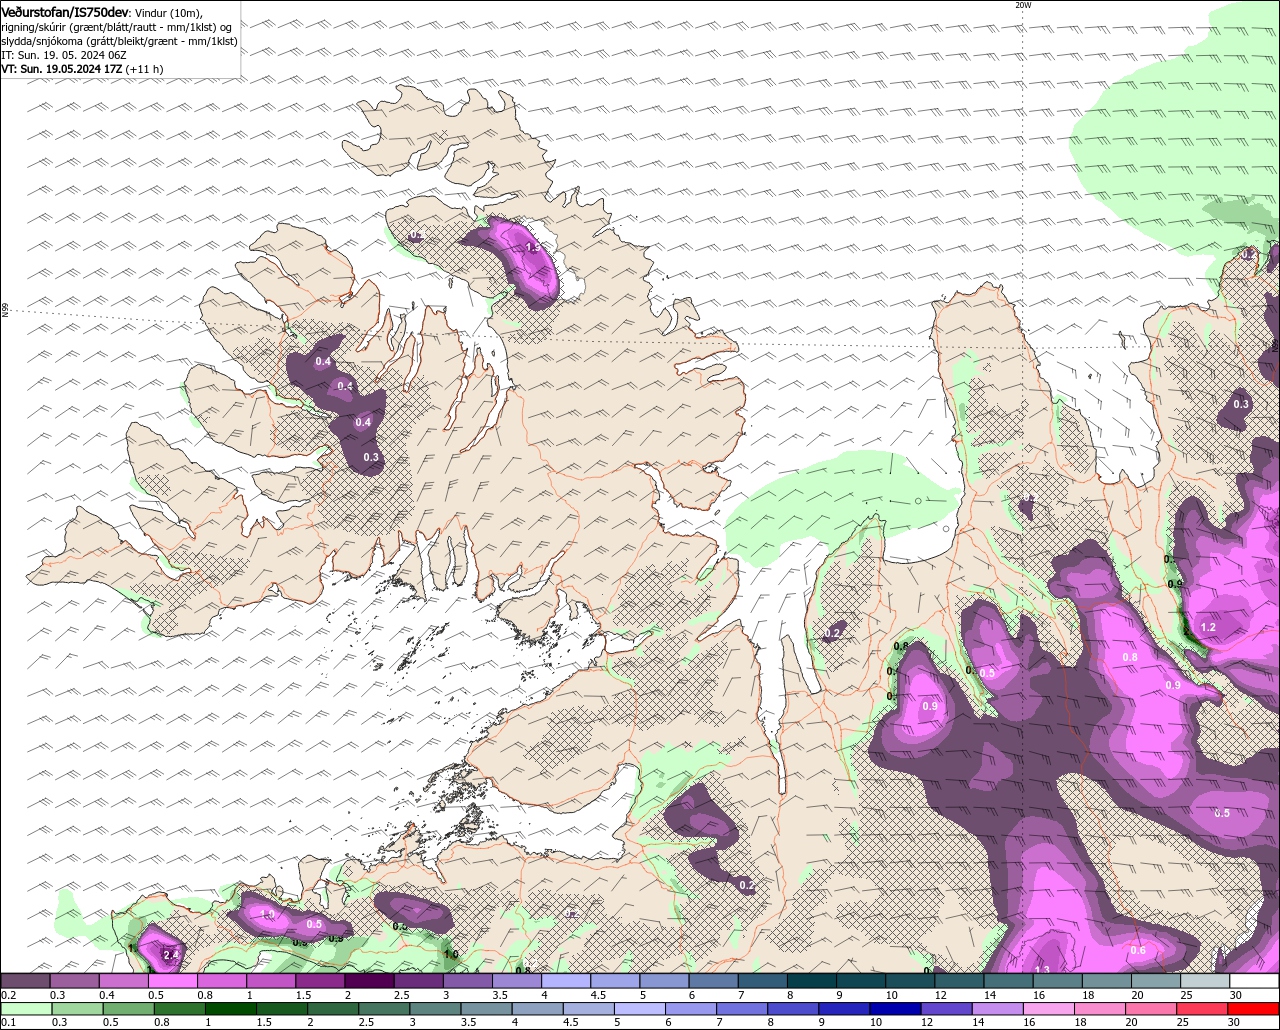Click the 'Veðurstofan/IS750dev' title text
Viewport: 1280px width, 1030px height.
[65, 12]
